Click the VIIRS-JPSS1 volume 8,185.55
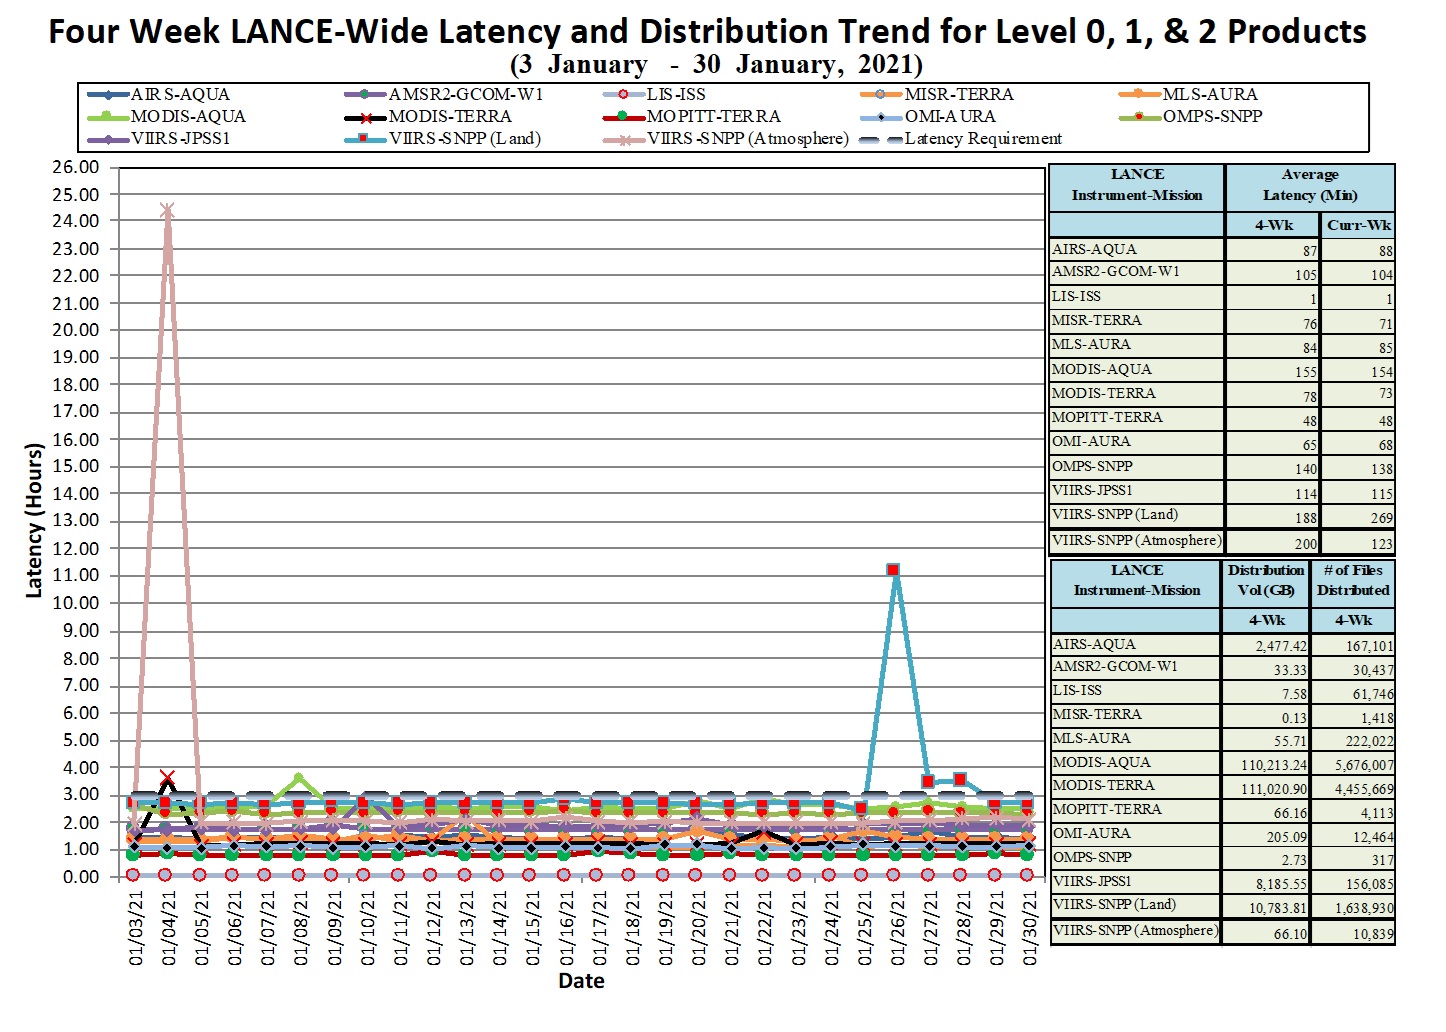Viewport: 1446px width, 1032px height. pos(1281,884)
